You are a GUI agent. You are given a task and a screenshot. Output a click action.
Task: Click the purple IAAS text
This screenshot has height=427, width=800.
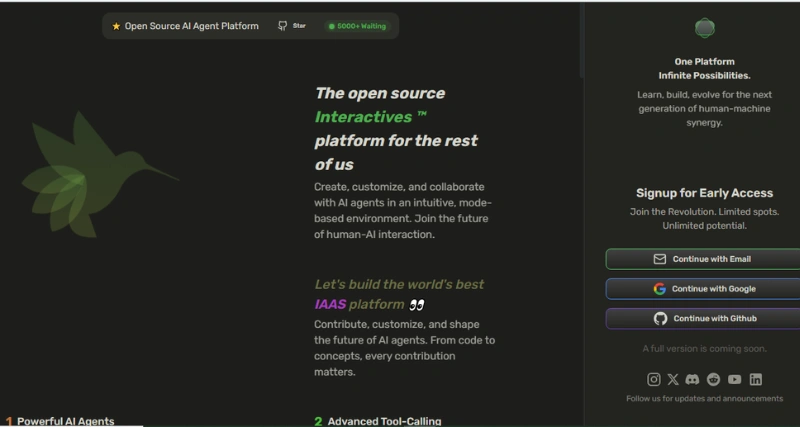(330, 304)
